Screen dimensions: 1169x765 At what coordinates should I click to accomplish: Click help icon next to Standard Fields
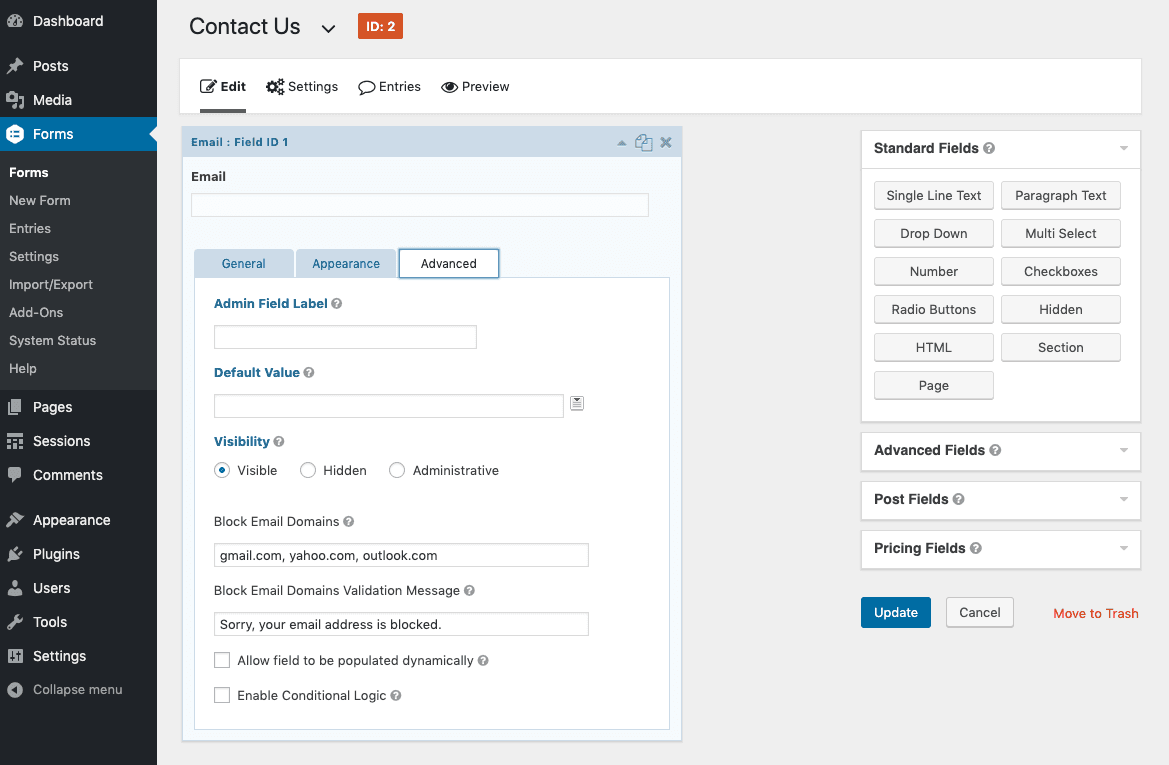tap(989, 148)
